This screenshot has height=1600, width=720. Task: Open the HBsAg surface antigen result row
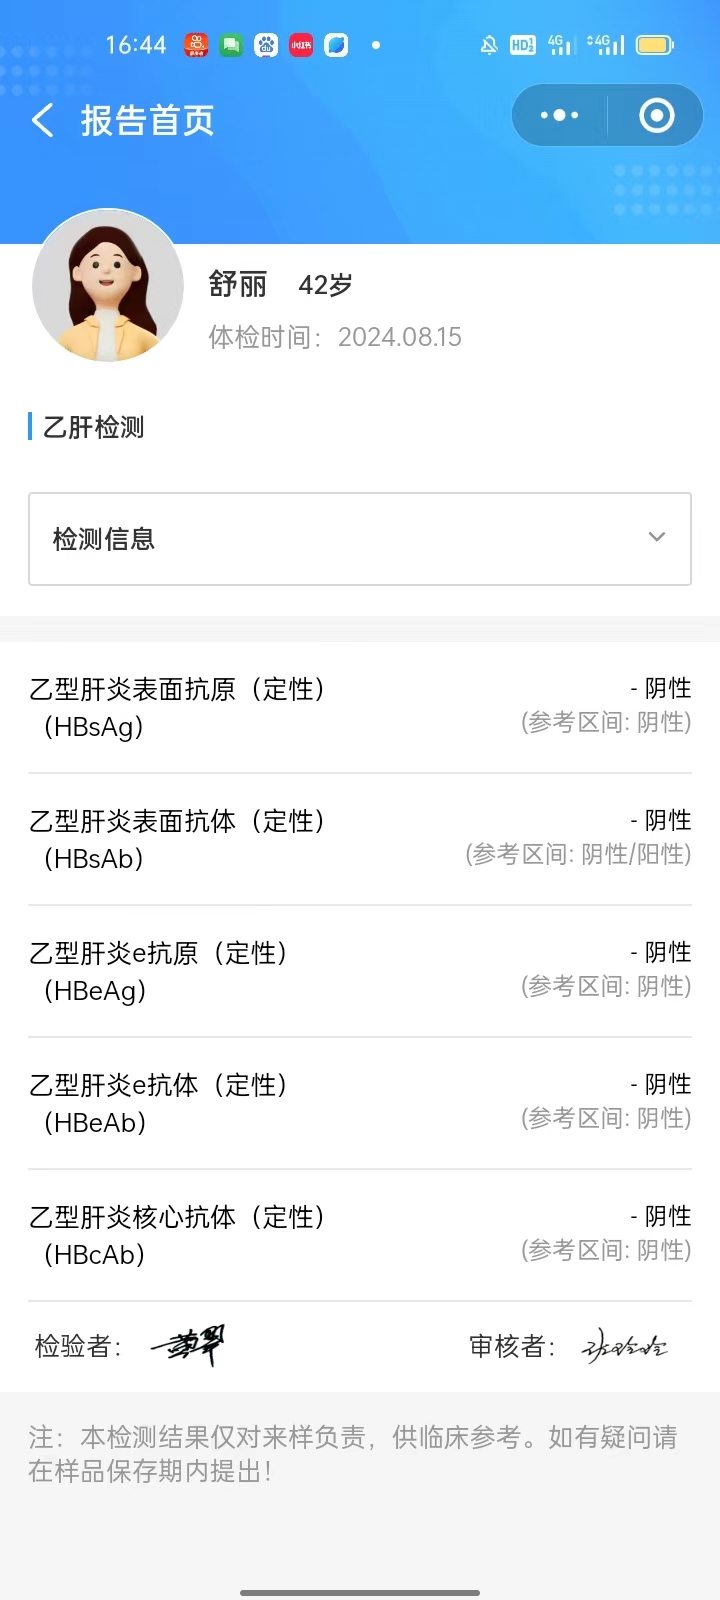pos(360,707)
